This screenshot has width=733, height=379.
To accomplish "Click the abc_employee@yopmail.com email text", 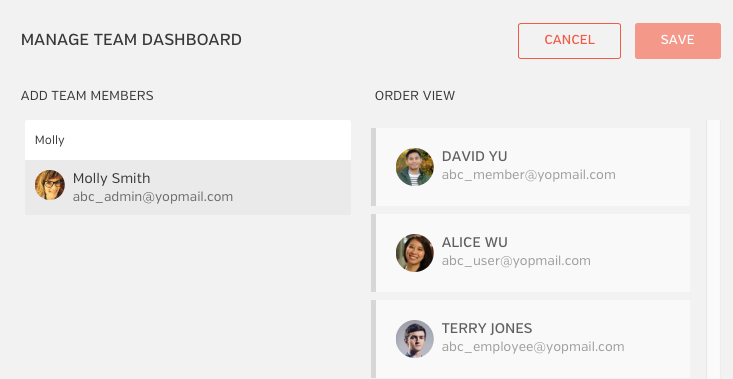I will pyautogui.click(x=533, y=347).
